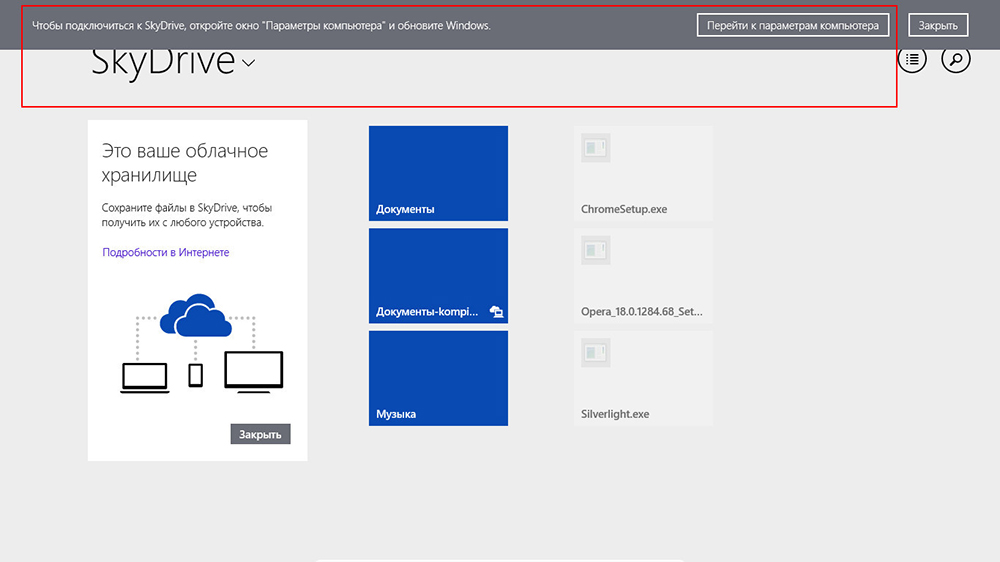
Task: Click the "Это ваше облачное хранилище" heading
Action: [x=184, y=163]
